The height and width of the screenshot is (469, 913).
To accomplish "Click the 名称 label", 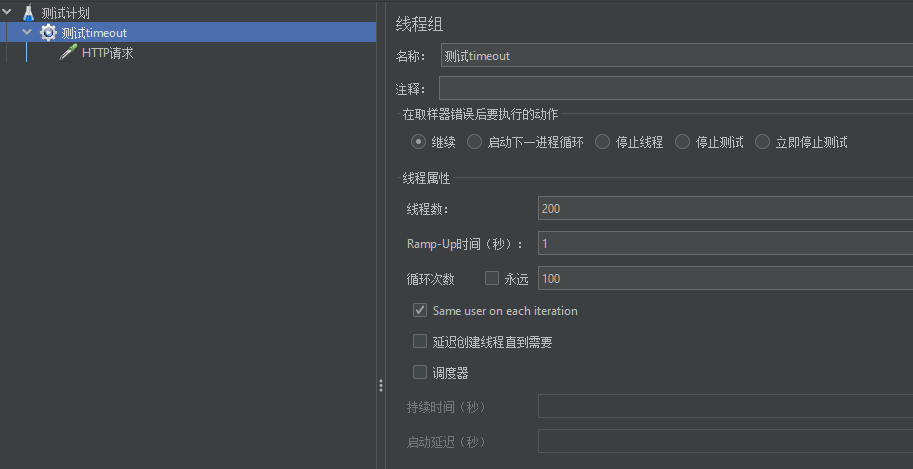I will [411, 56].
